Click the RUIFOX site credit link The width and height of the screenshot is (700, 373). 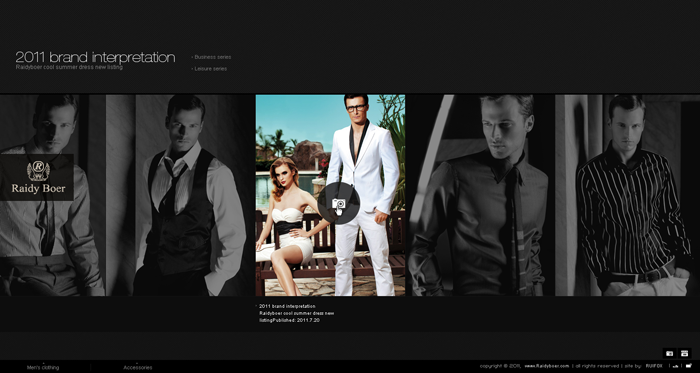[654, 366]
